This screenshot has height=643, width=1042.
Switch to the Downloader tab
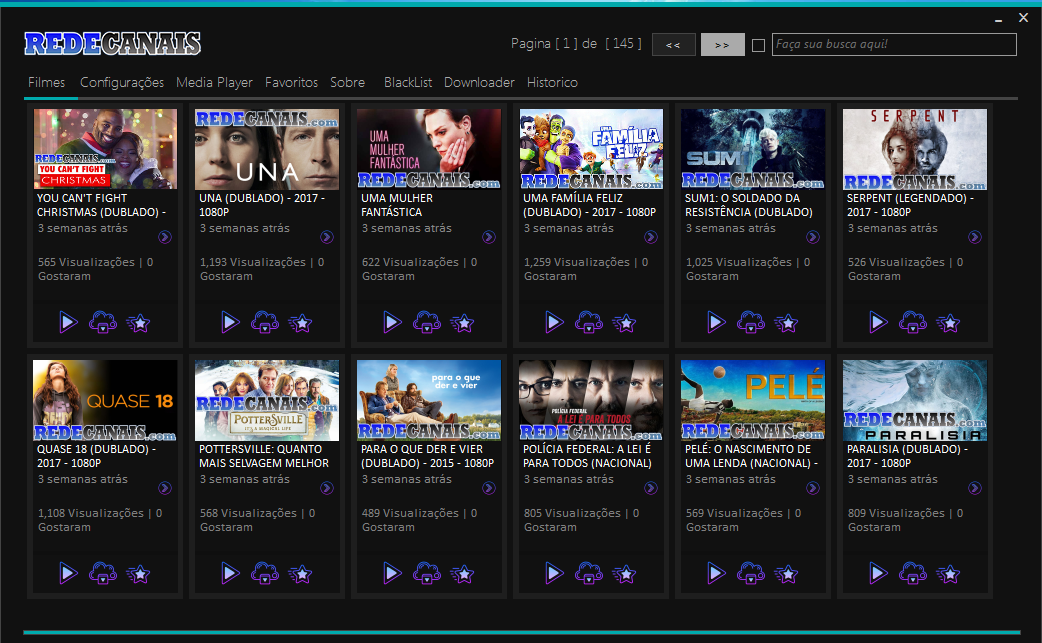[x=479, y=82]
